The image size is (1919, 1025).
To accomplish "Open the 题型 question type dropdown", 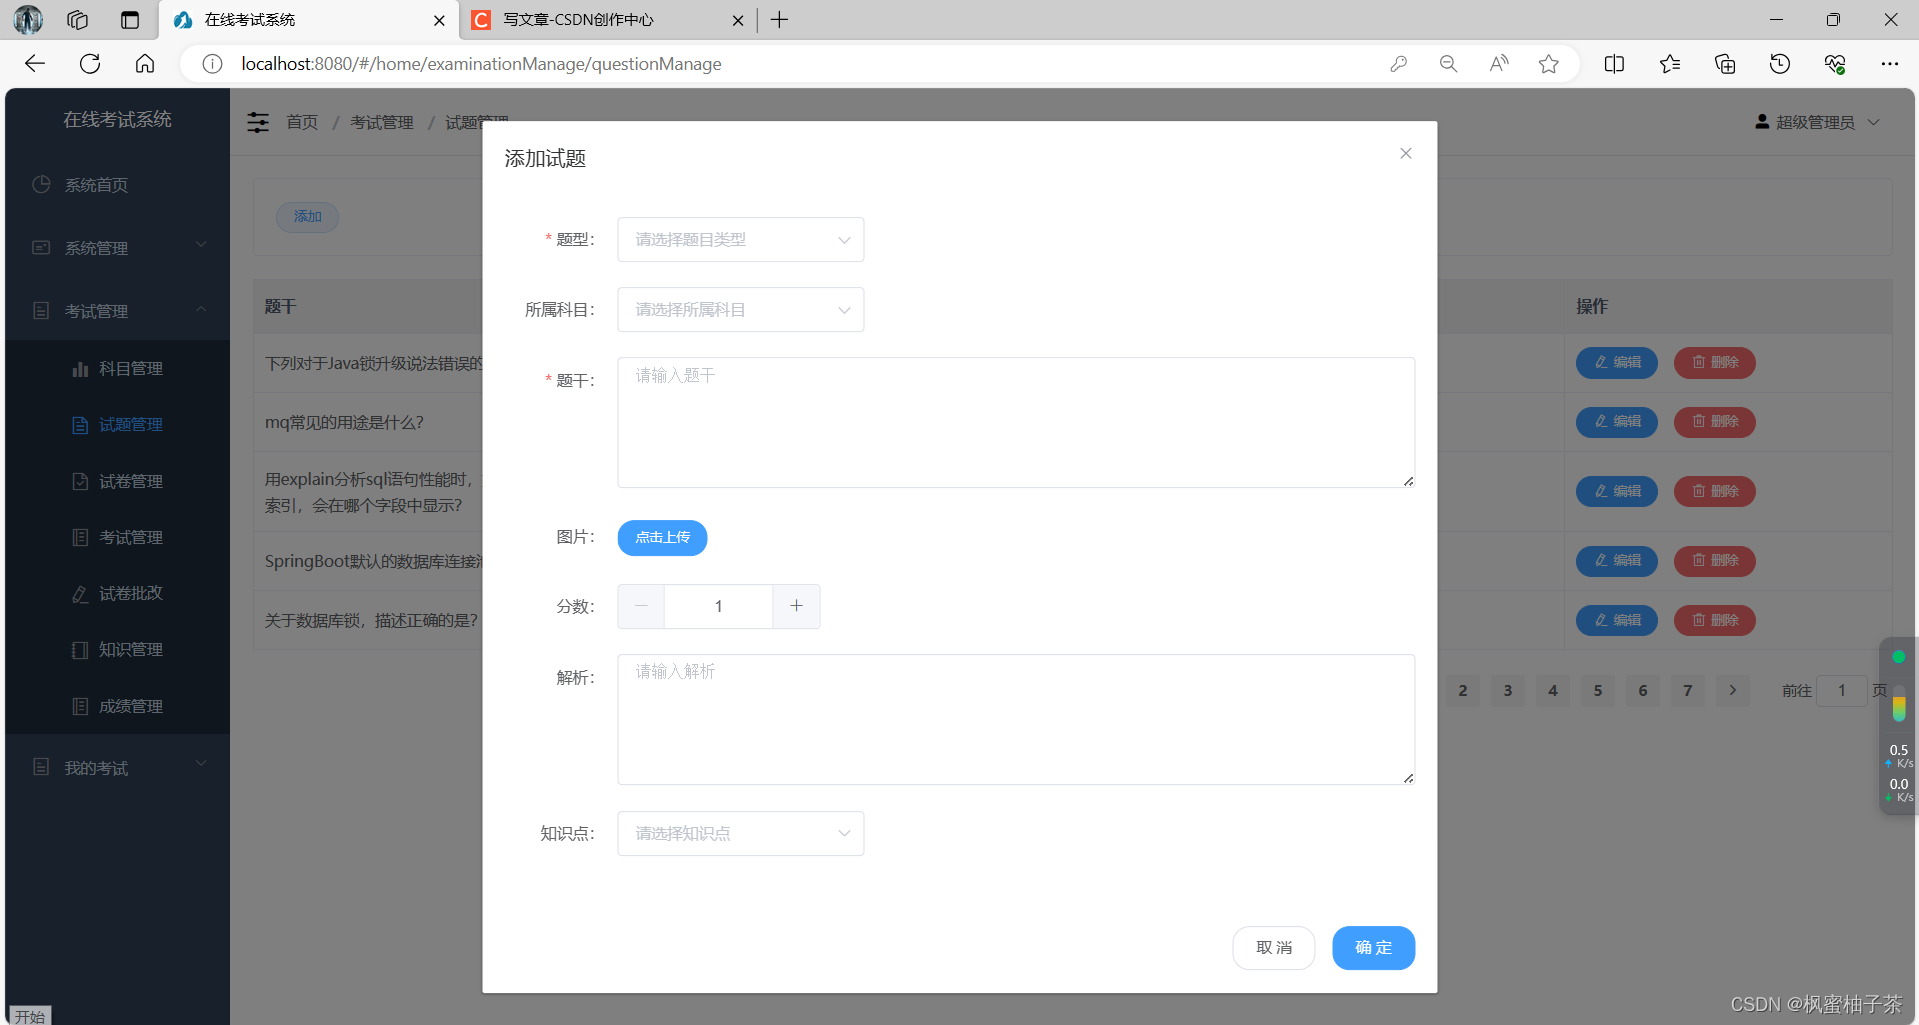I will pyautogui.click(x=740, y=239).
